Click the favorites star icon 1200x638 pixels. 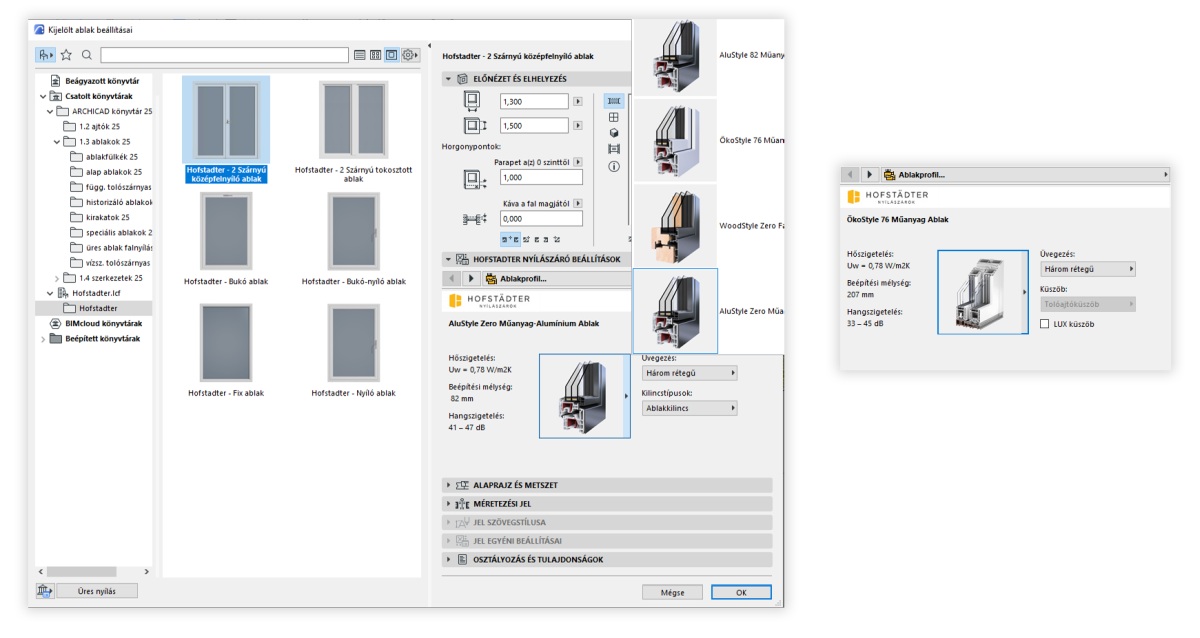tap(67, 55)
